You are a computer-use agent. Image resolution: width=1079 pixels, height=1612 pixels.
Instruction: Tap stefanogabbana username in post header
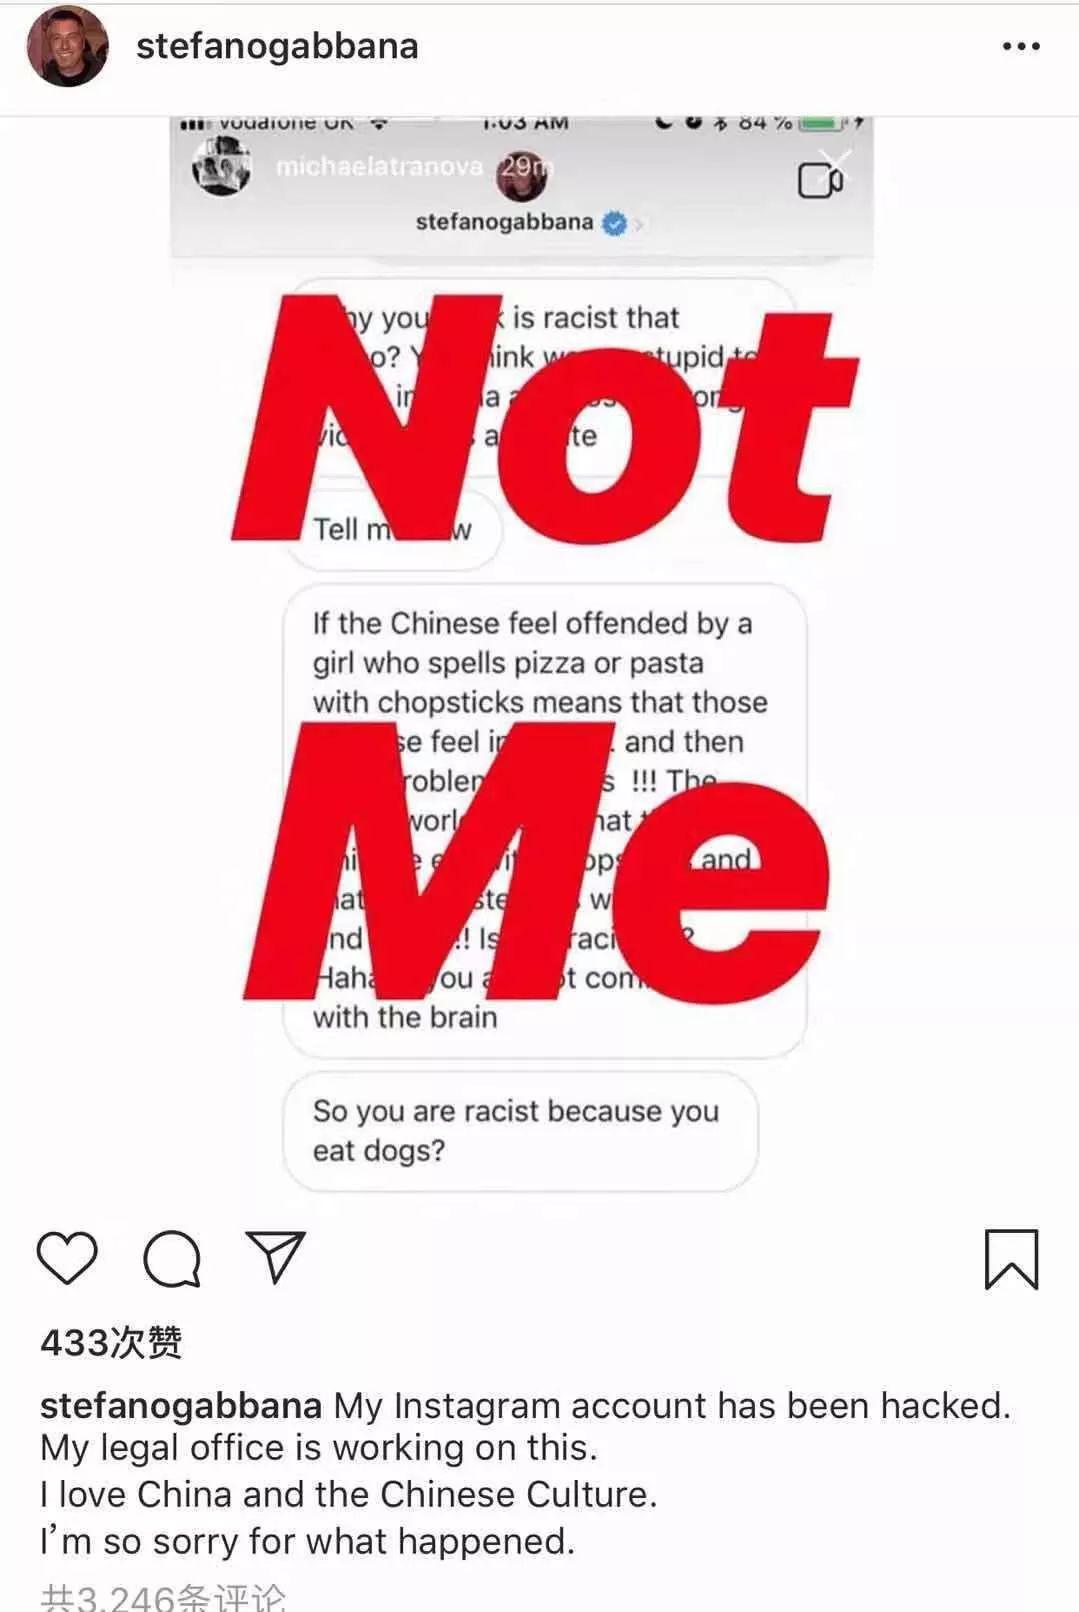pyautogui.click(x=277, y=46)
